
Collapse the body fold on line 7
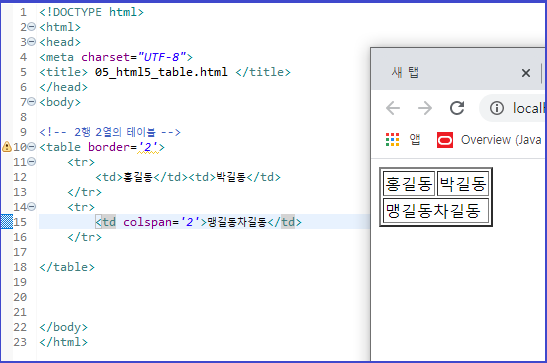tap(31, 101)
